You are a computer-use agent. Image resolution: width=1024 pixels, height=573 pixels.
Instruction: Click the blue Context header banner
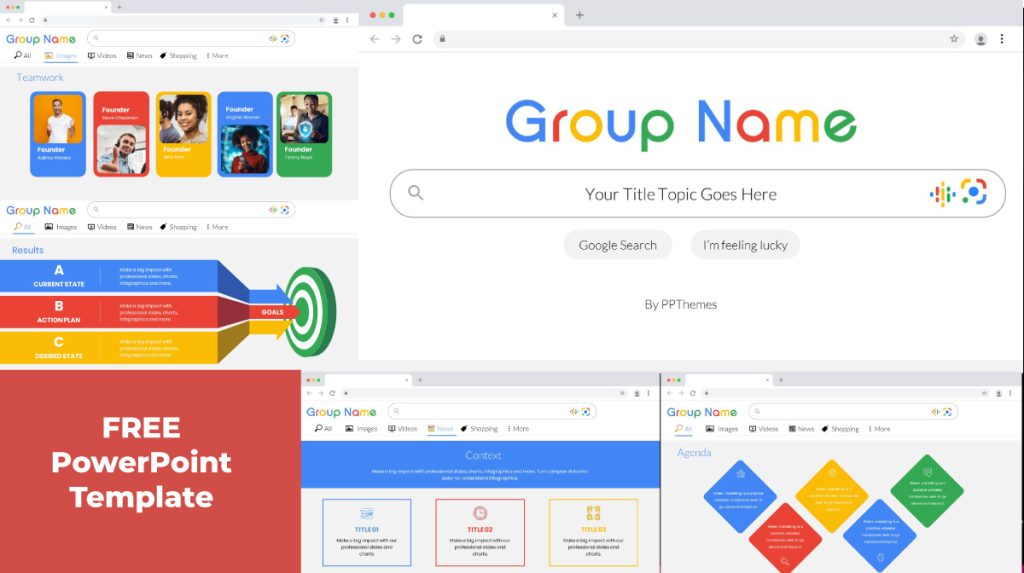[481, 465]
